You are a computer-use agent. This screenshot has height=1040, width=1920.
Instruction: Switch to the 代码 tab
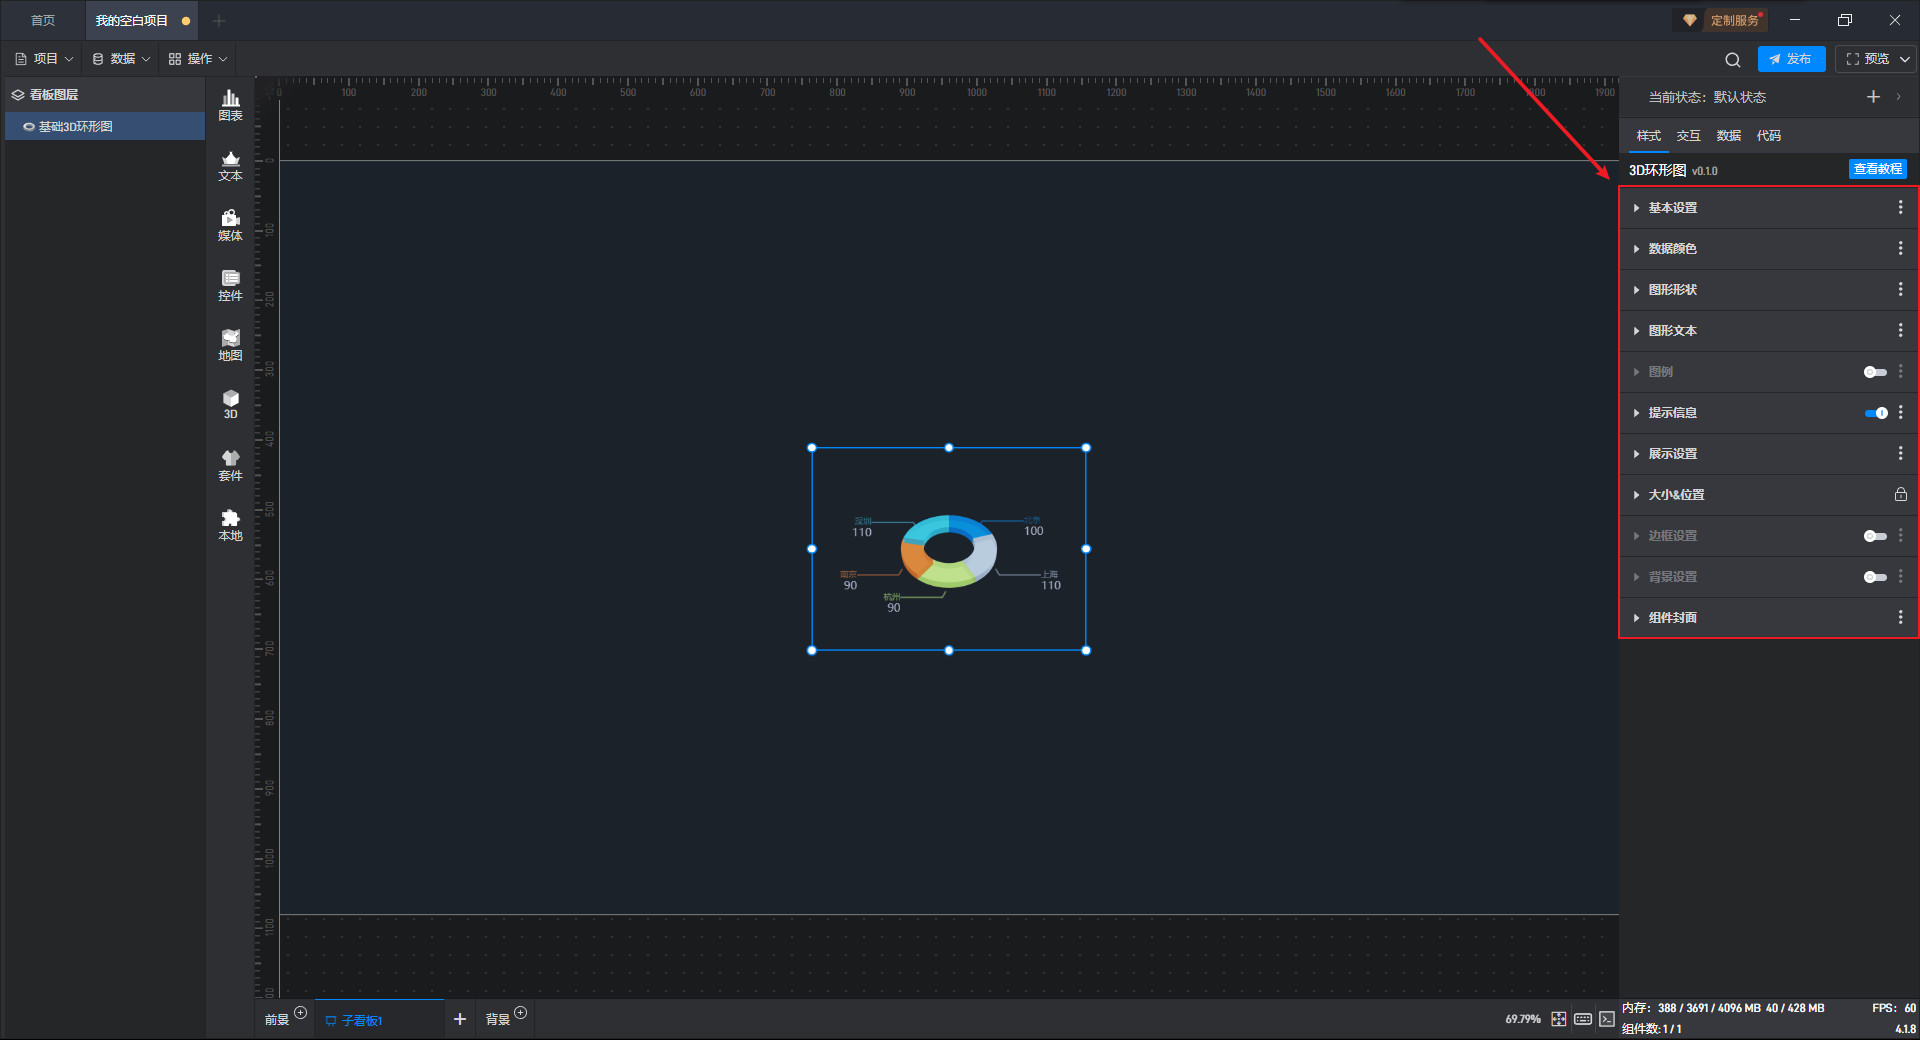(x=1768, y=136)
